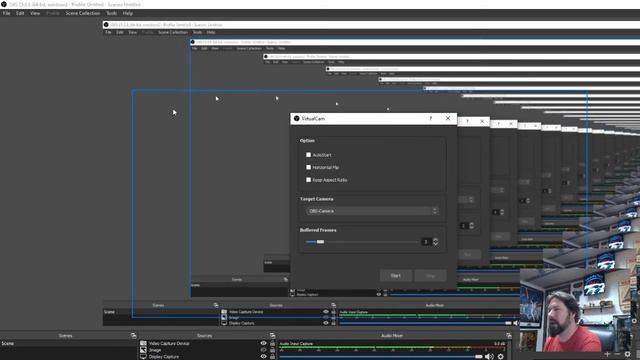Mute speaker icon in largest nested preview mixer
This screenshot has width=640, height=360.
coord(516,323)
